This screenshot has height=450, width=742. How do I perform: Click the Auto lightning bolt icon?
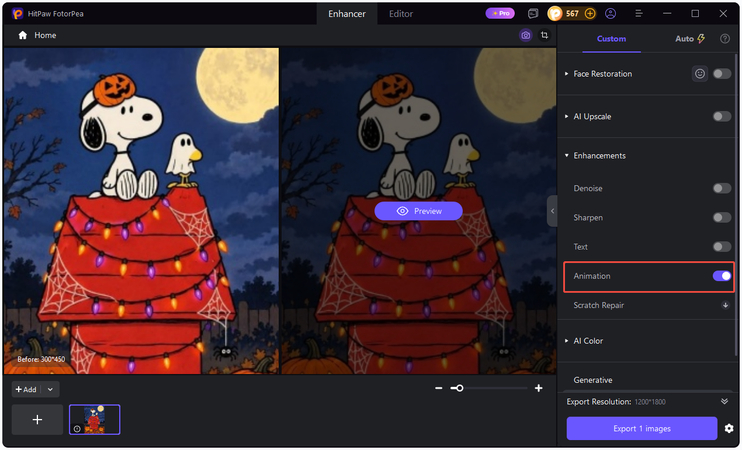tap(701, 39)
